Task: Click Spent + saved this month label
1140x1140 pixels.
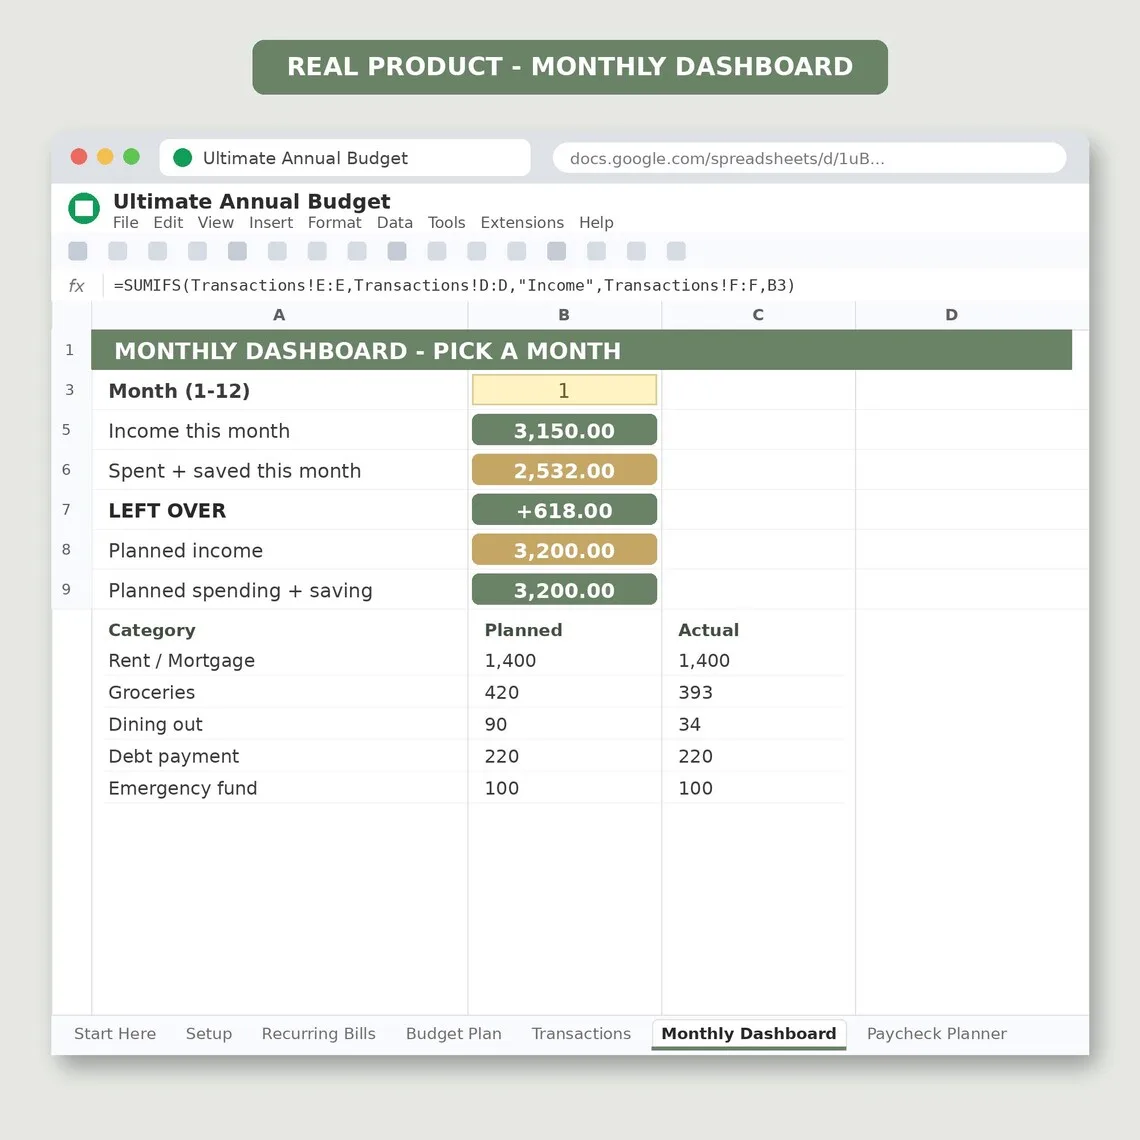Action: tap(235, 471)
